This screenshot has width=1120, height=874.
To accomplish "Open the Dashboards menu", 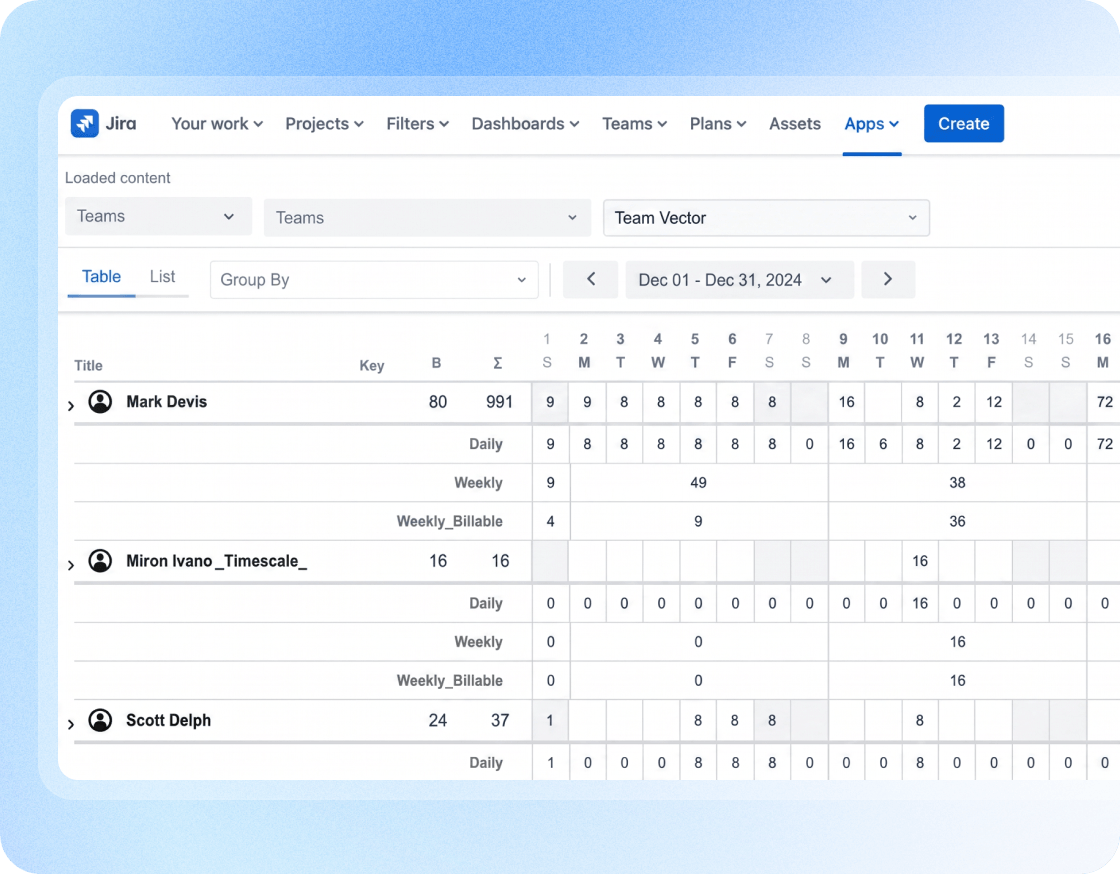I will [525, 124].
